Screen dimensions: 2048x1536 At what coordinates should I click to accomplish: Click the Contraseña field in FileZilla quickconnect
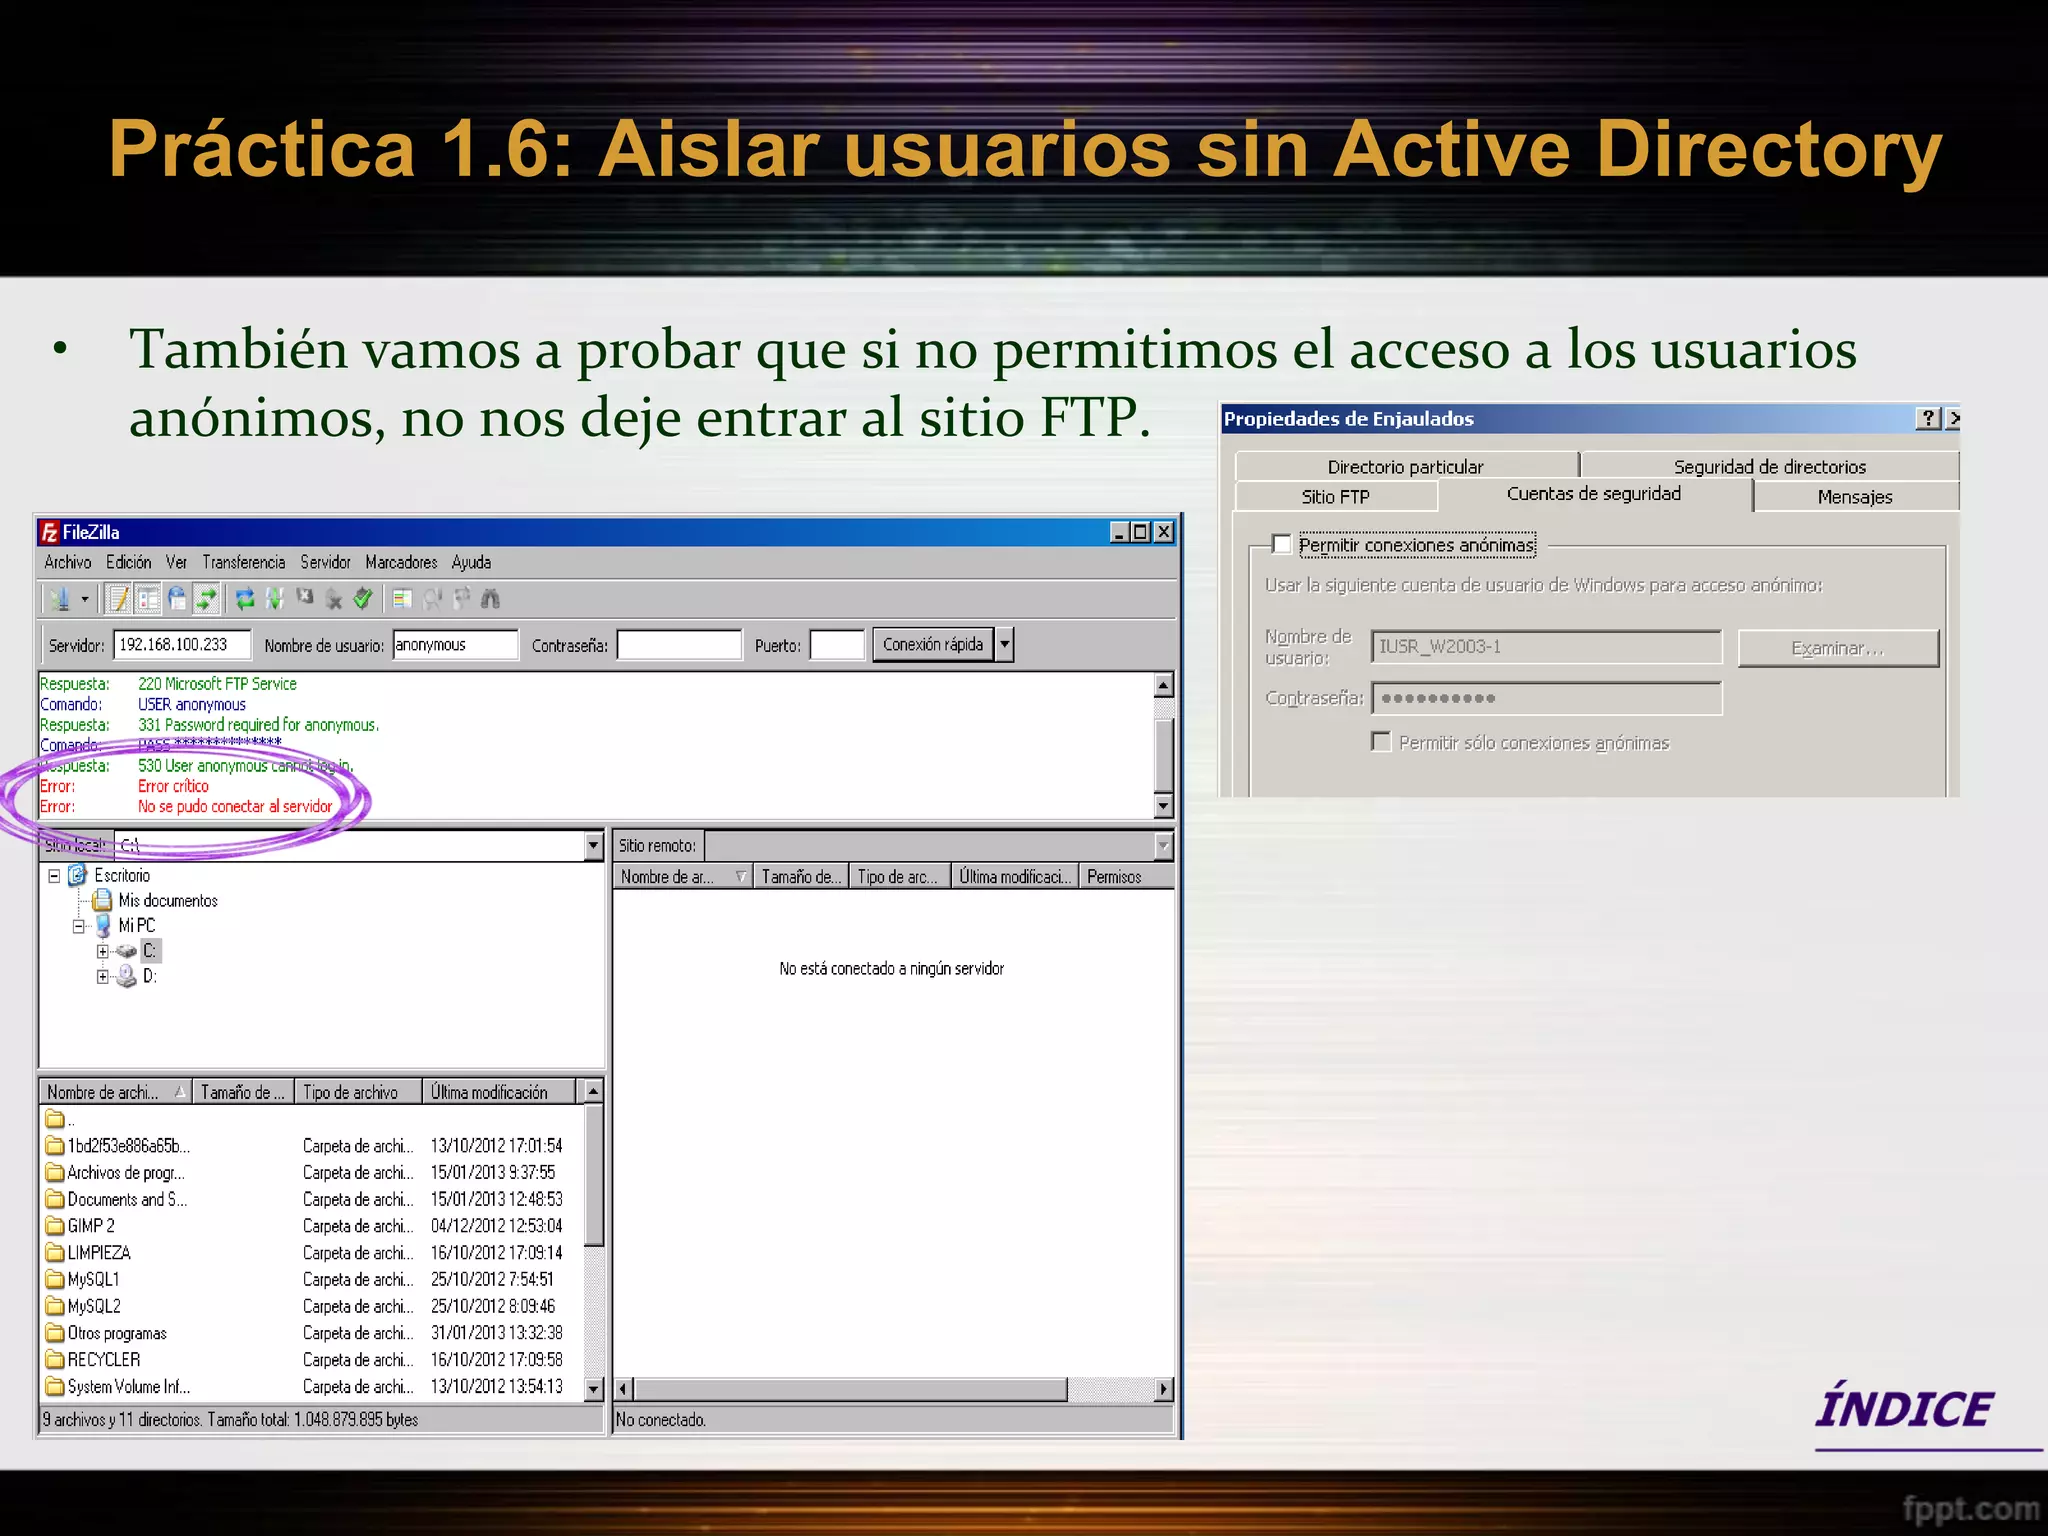tap(679, 645)
